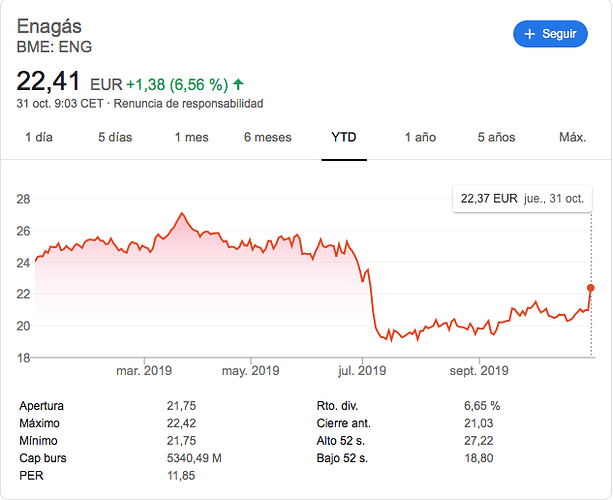Click the jul. 2019 axis marker
613x500 pixels.
362,370
